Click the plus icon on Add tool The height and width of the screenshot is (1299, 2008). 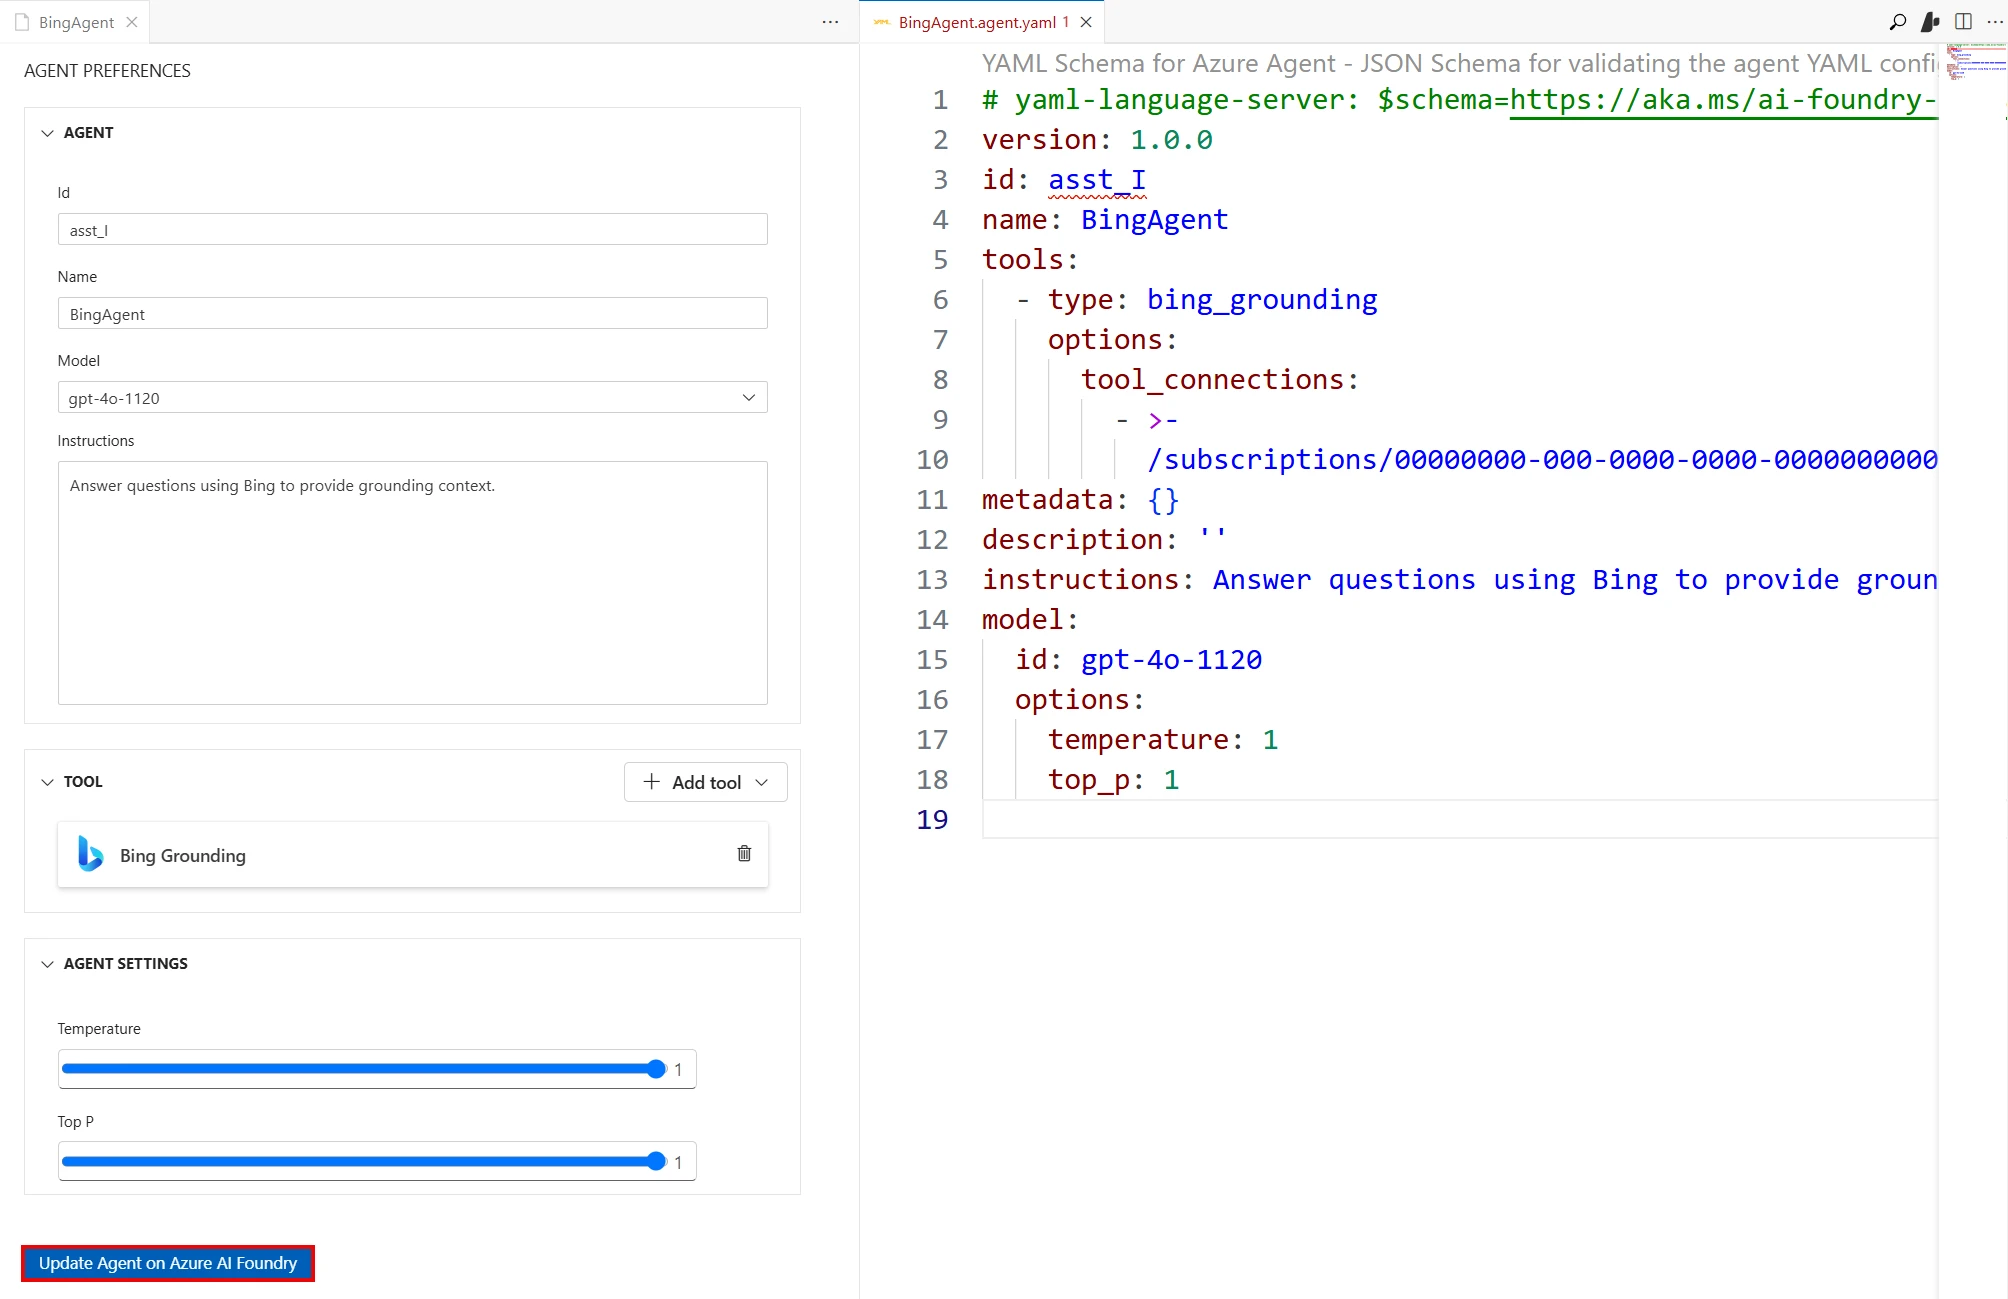coord(650,782)
